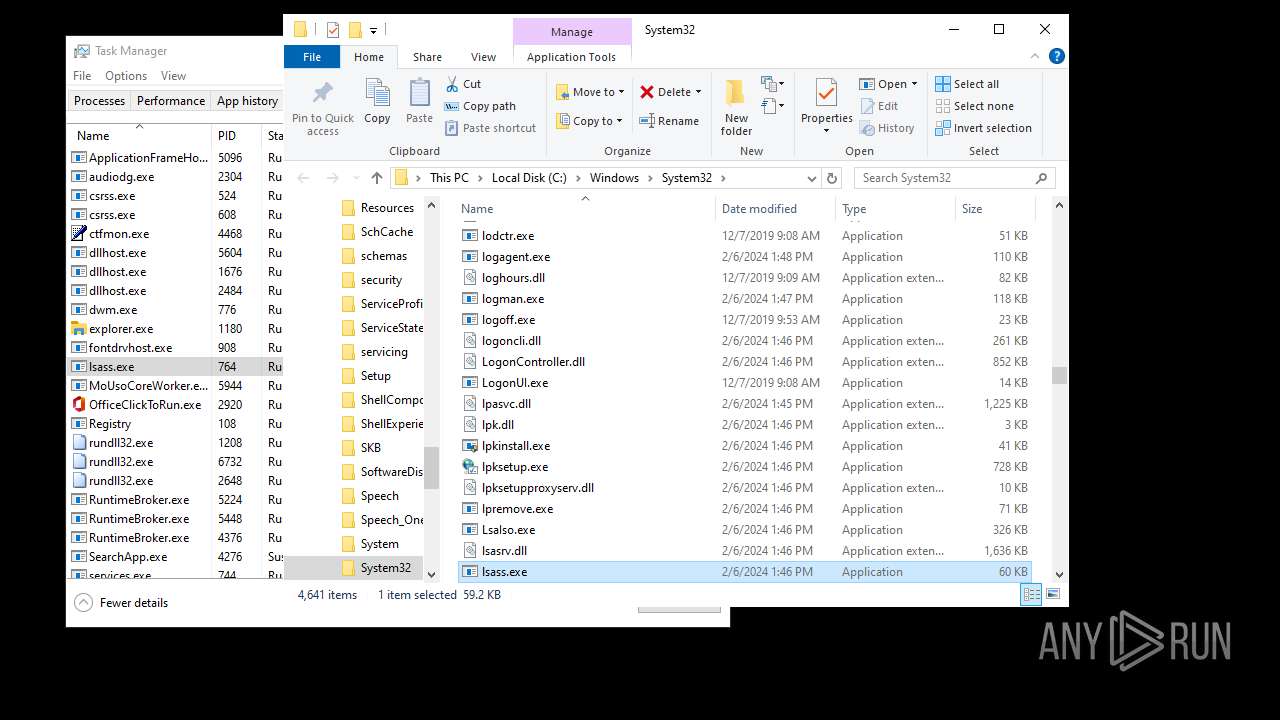Select logoff.exe in the file list
The height and width of the screenshot is (720, 1280).
(x=746, y=320)
